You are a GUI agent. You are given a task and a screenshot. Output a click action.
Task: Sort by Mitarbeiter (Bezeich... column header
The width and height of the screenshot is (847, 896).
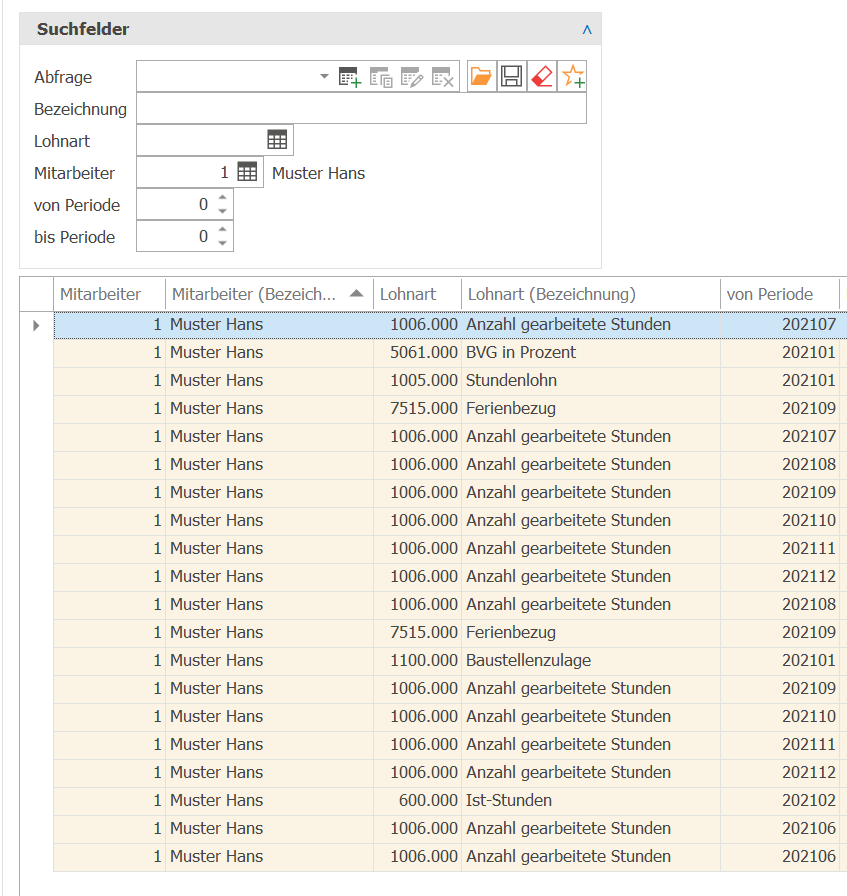269,294
